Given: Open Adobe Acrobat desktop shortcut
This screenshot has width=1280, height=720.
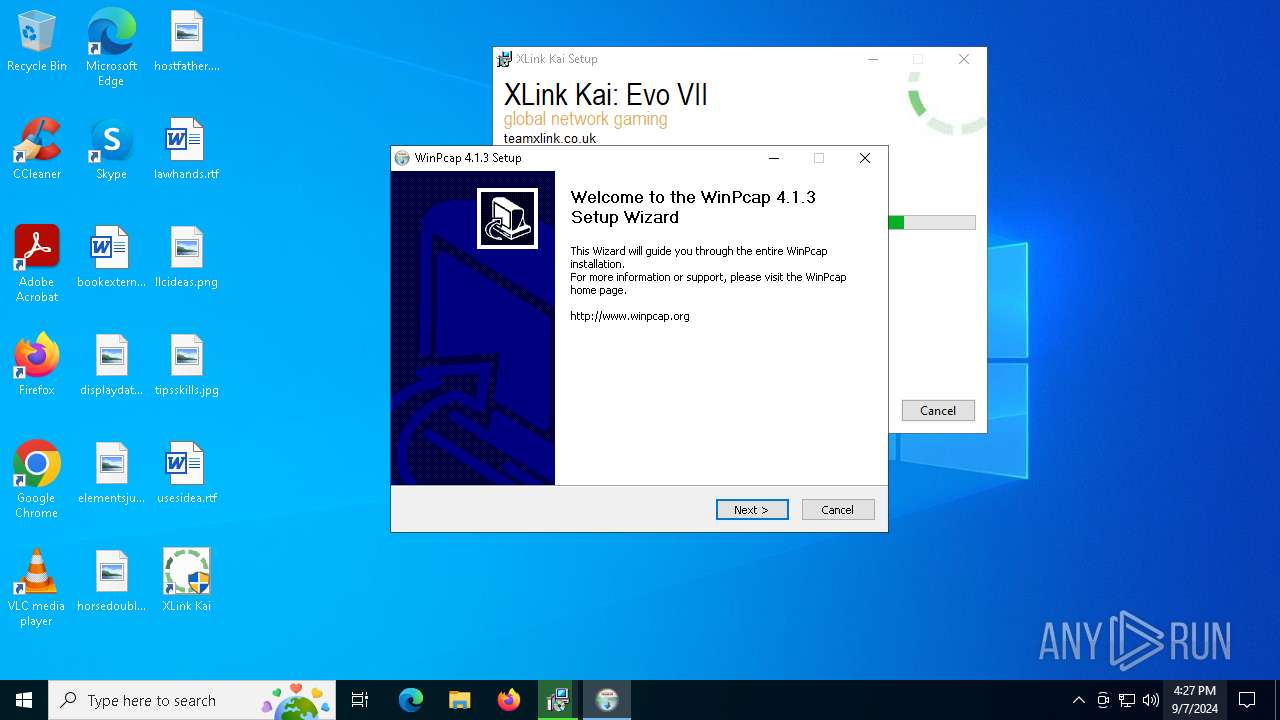Looking at the screenshot, I should coord(37,264).
